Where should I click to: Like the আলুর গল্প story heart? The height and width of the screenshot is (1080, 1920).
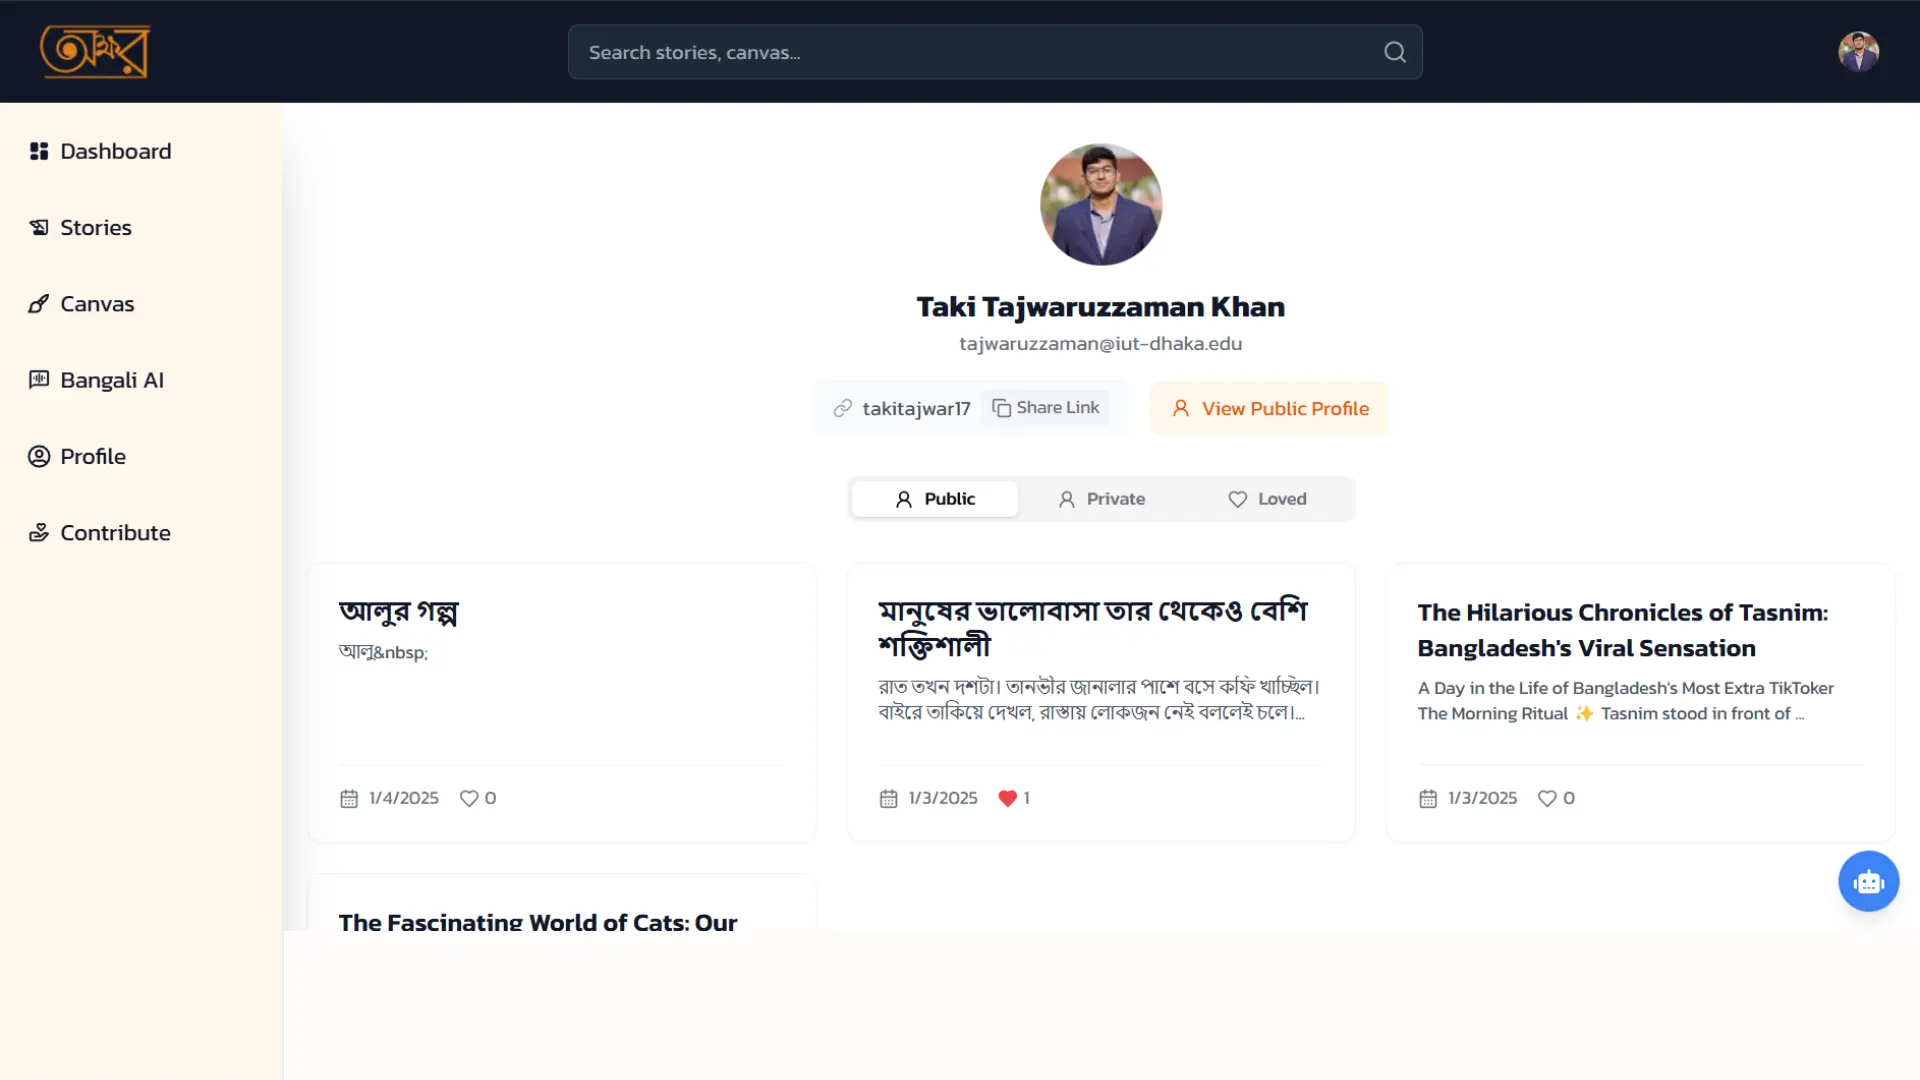pos(468,798)
